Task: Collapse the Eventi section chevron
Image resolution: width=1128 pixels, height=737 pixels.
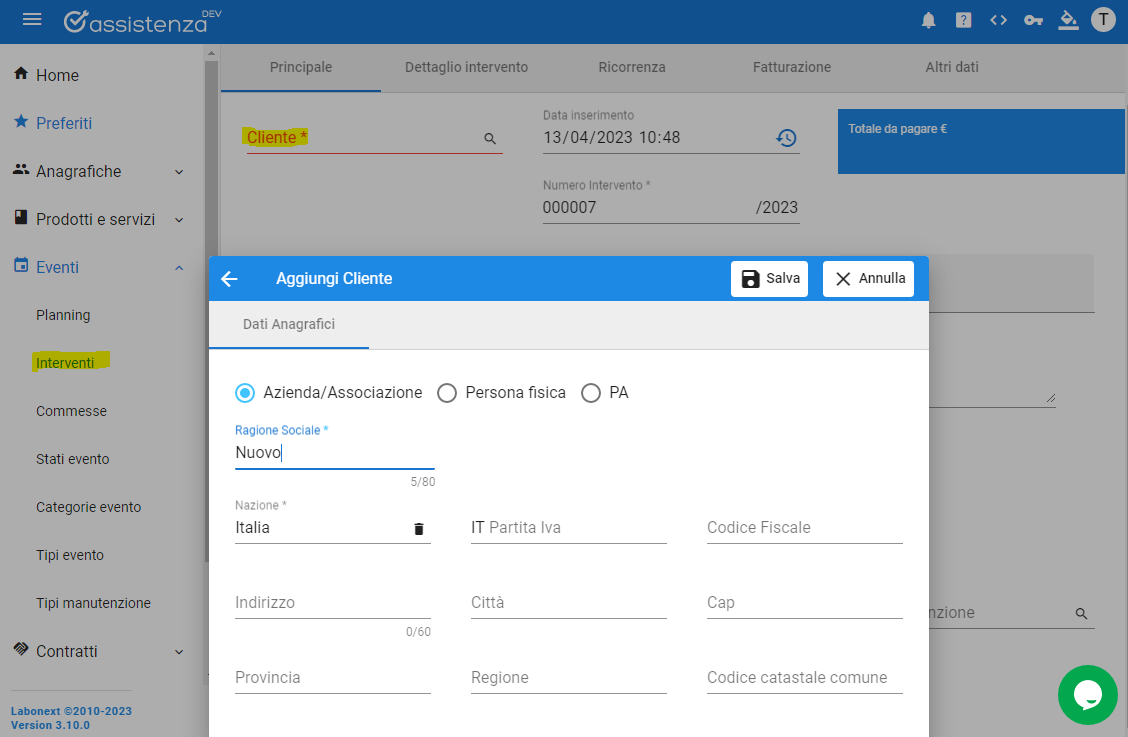Action: click(179, 268)
